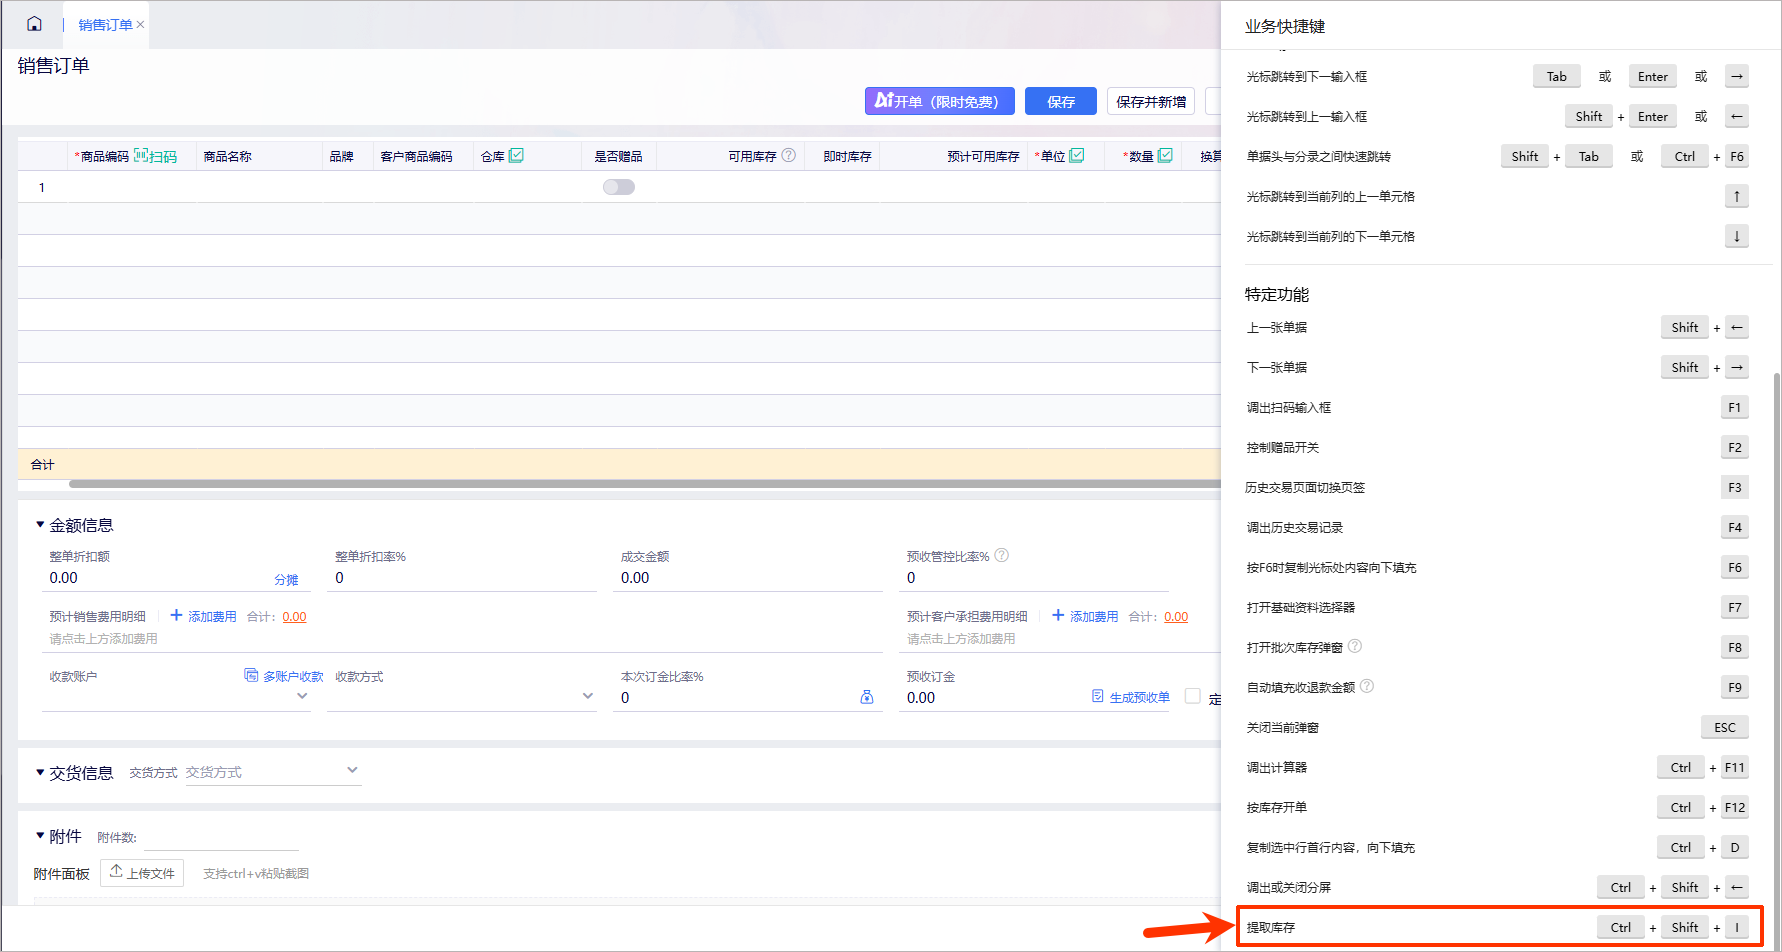Screen dimensions: 1782x952
Task: Open 预计销售费用明细 total 0.00 link
Action: (x=294, y=617)
